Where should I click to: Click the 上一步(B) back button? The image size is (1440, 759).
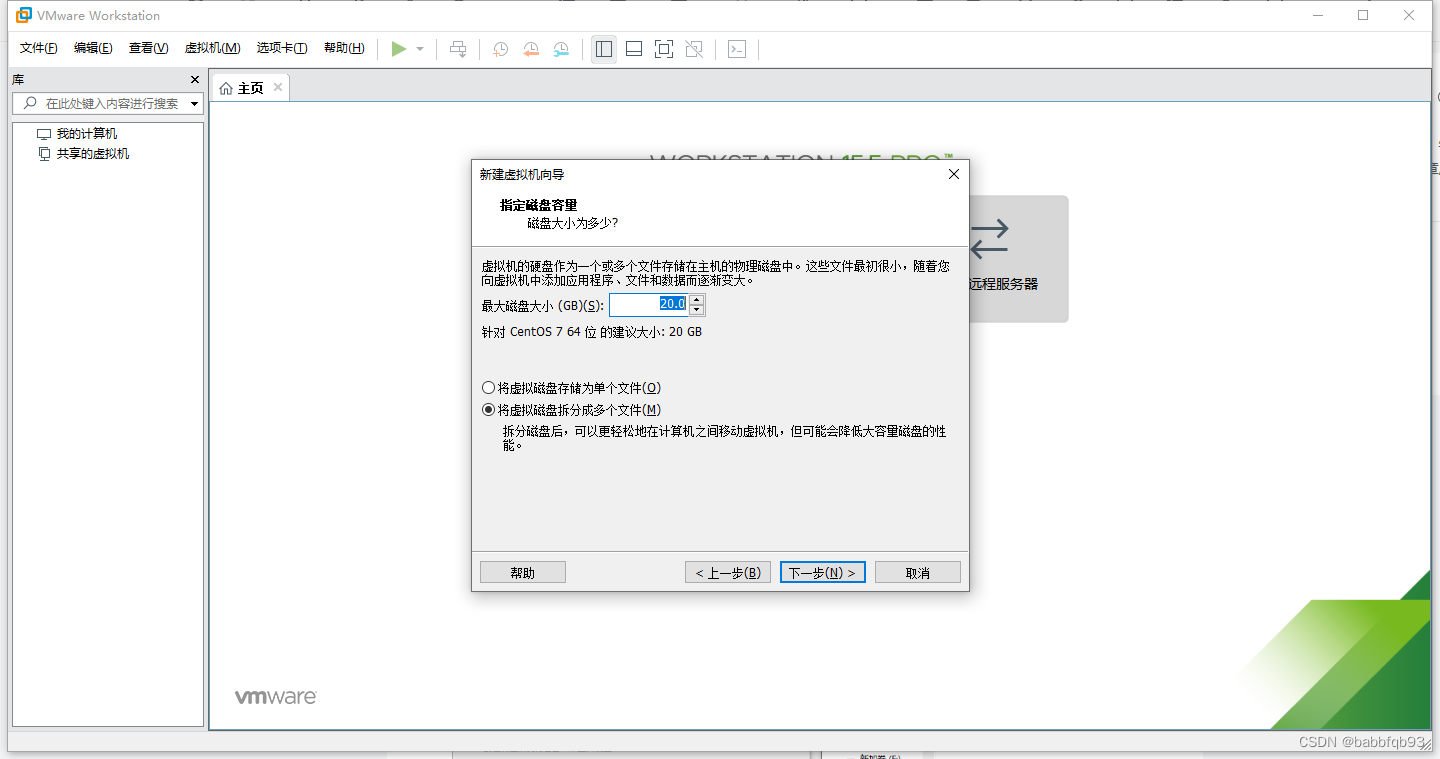tap(728, 572)
